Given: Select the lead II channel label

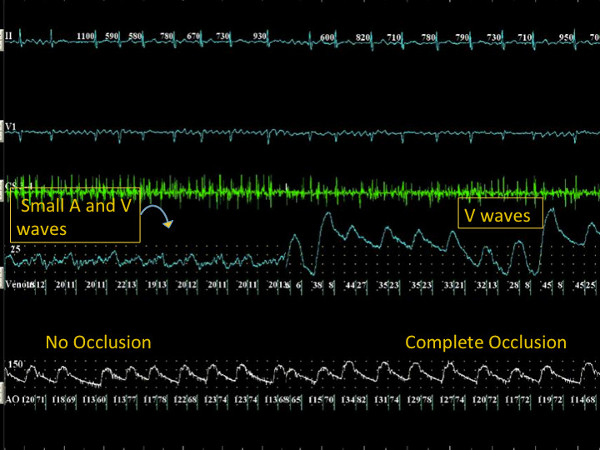Looking at the screenshot, I should point(8,36).
